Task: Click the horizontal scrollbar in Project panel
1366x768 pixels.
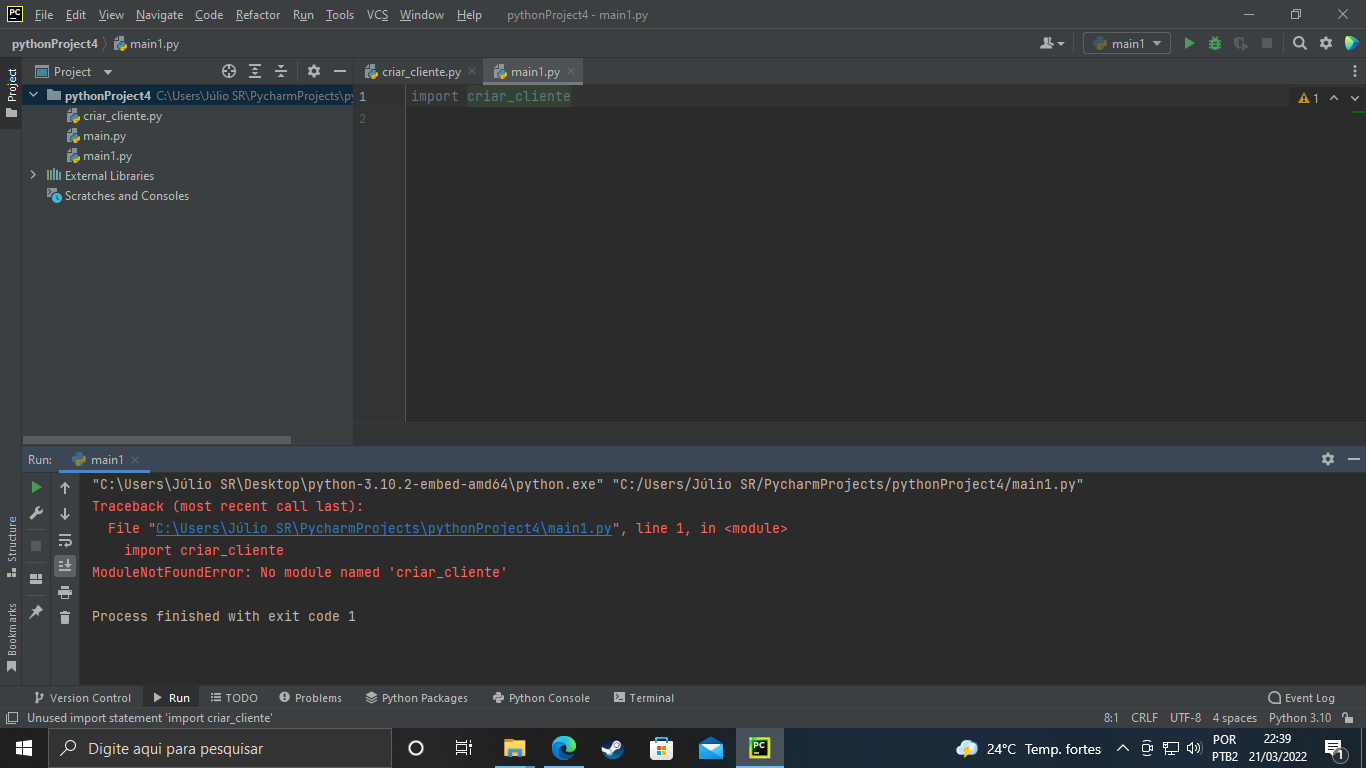Action: click(157, 439)
